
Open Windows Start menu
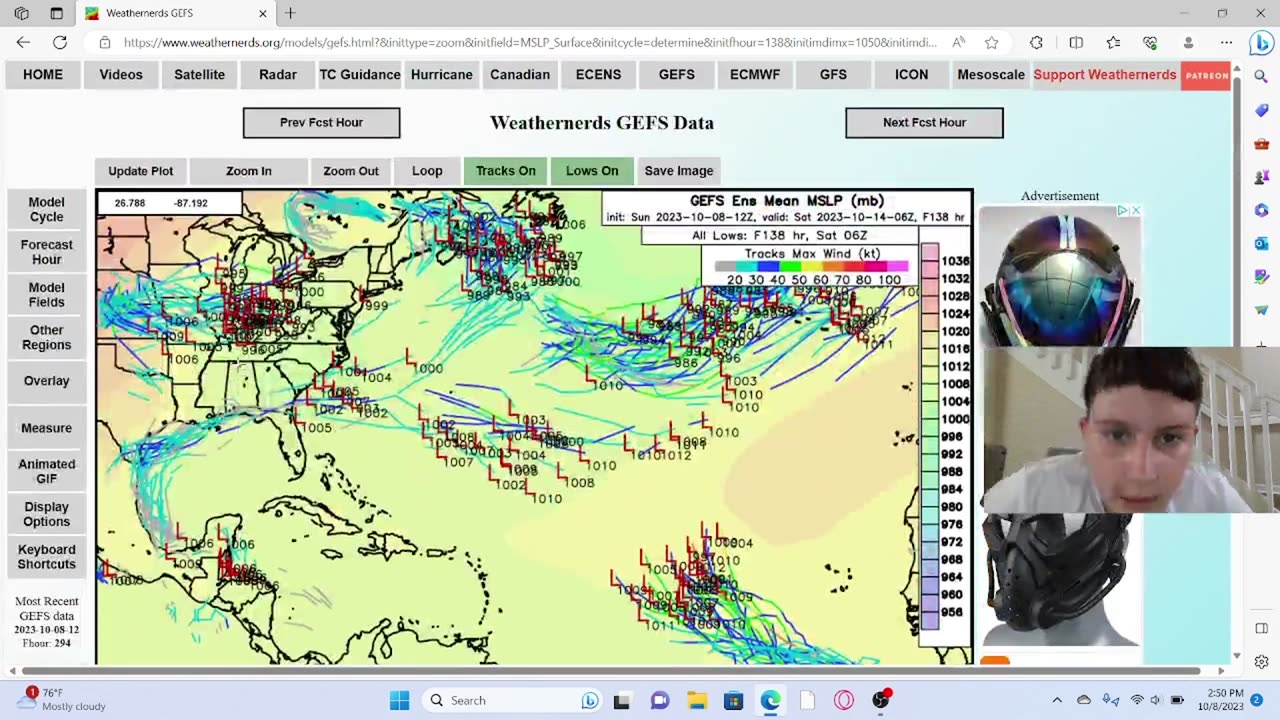[399, 700]
